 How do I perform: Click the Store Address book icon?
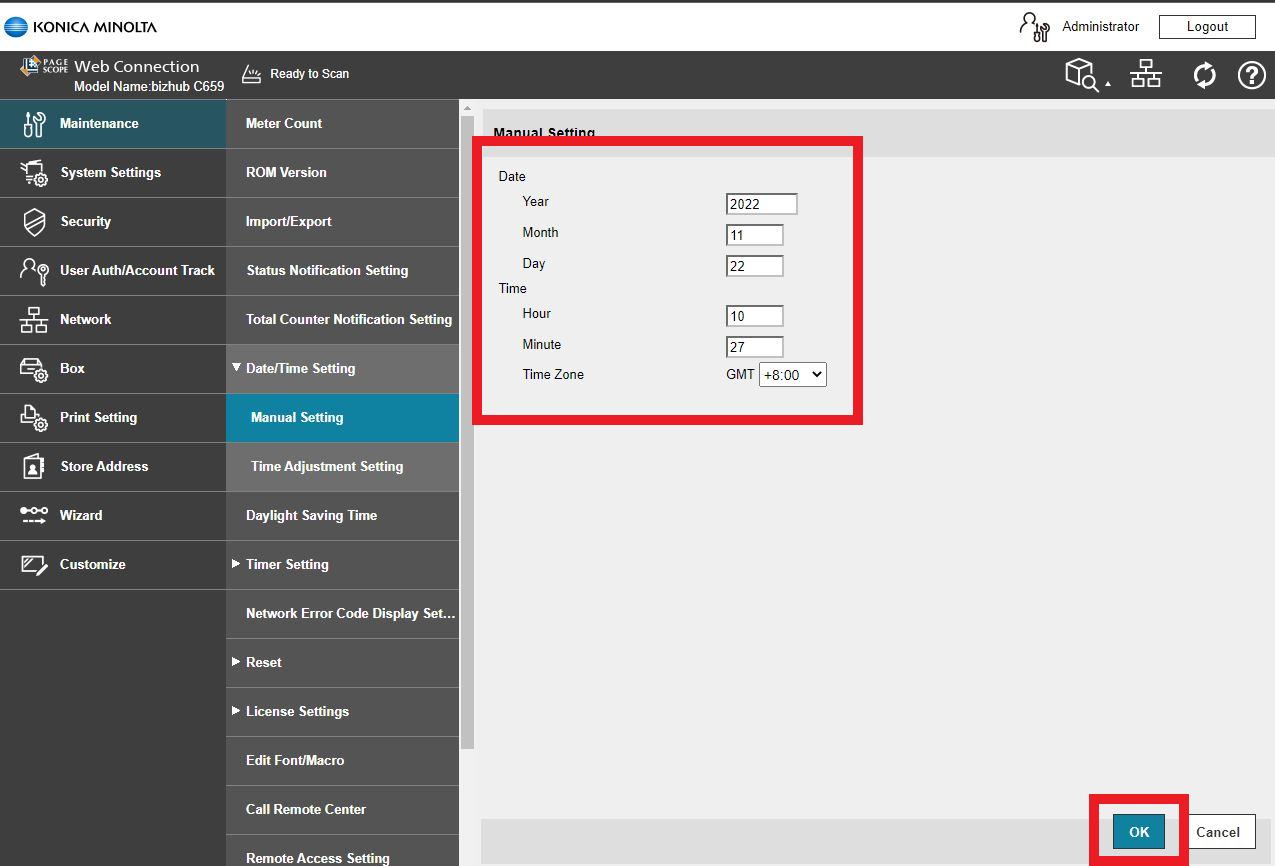click(x=34, y=467)
